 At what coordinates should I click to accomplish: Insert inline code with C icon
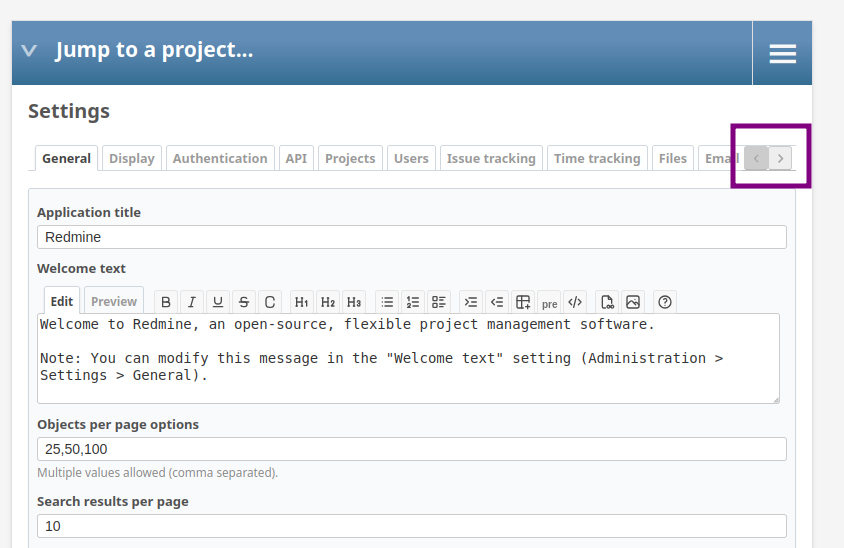click(x=270, y=302)
